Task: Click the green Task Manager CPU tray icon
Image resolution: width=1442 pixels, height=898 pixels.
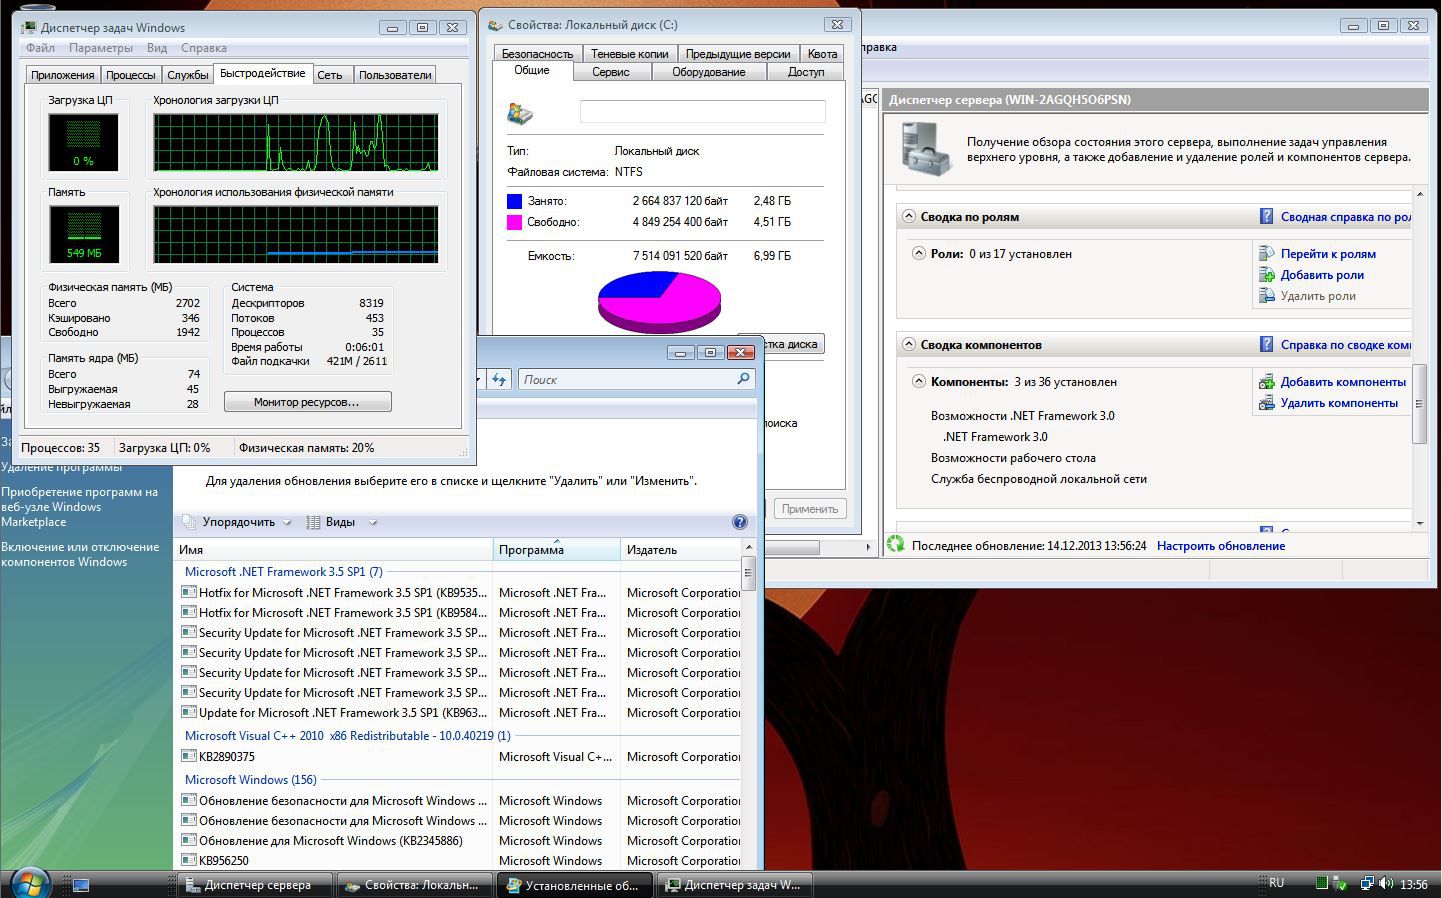Action: tap(1321, 884)
